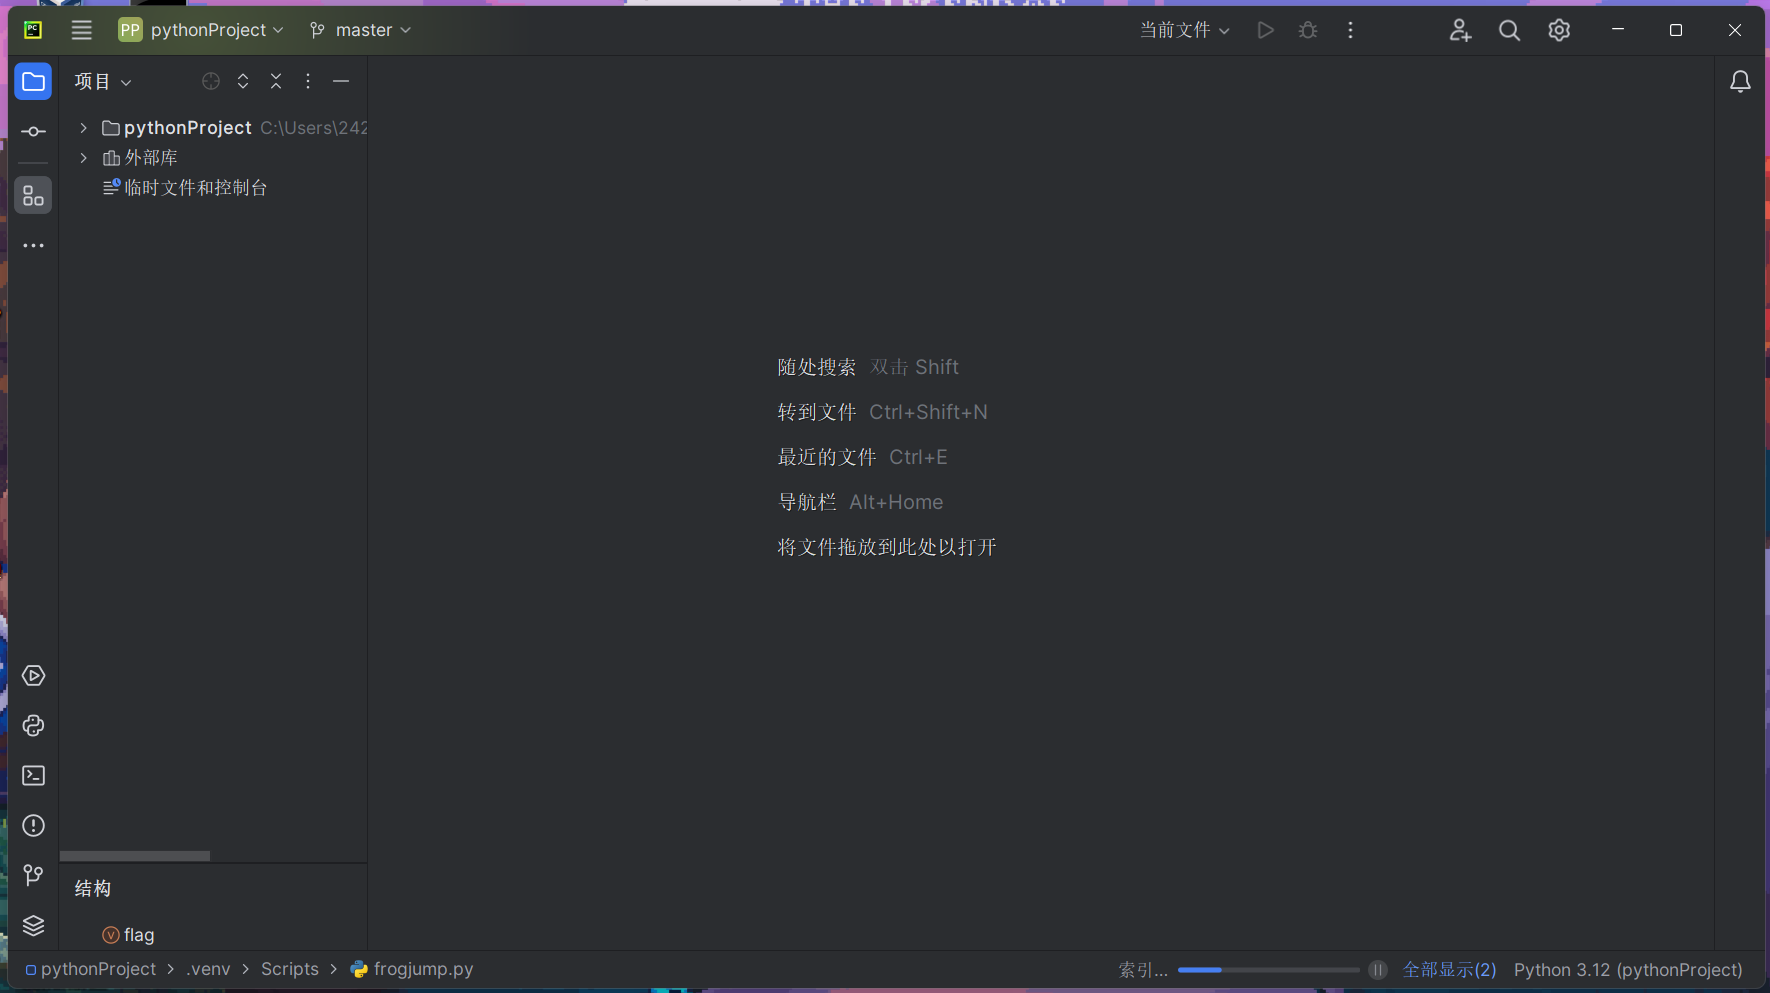The image size is (1770, 993).
Task: Open the Problems tool window
Action: click(x=33, y=826)
